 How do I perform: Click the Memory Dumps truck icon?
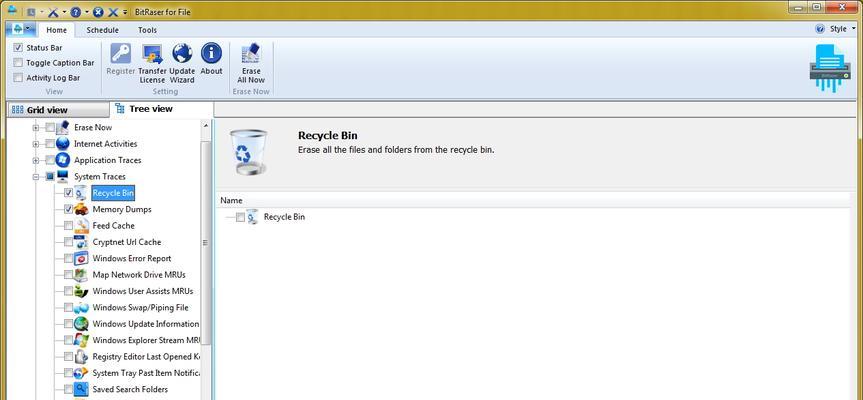[x=81, y=209]
